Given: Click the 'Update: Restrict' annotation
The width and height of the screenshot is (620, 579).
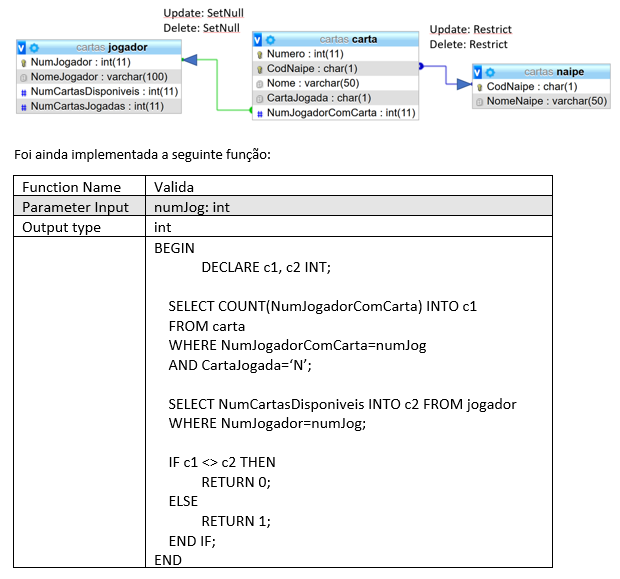Looking at the screenshot, I should [x=471, y=30].
